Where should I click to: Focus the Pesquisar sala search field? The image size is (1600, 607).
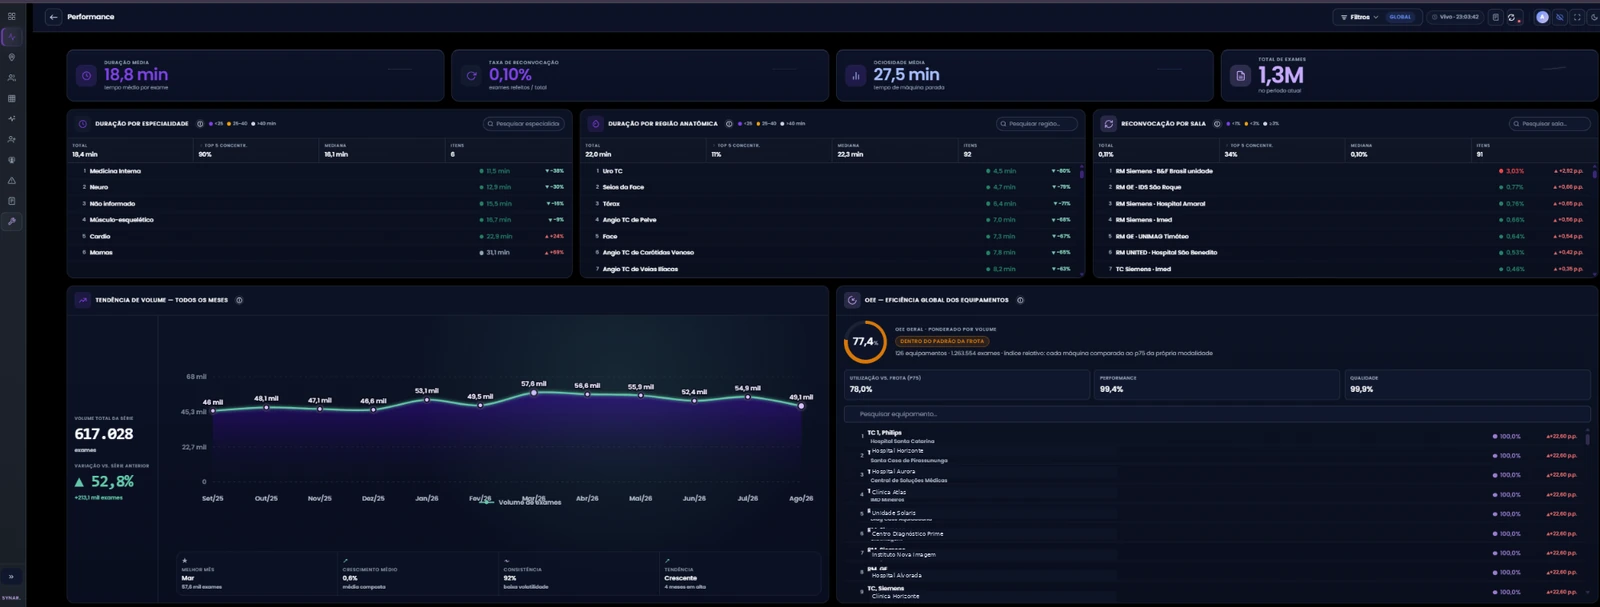coord(1550,124)
